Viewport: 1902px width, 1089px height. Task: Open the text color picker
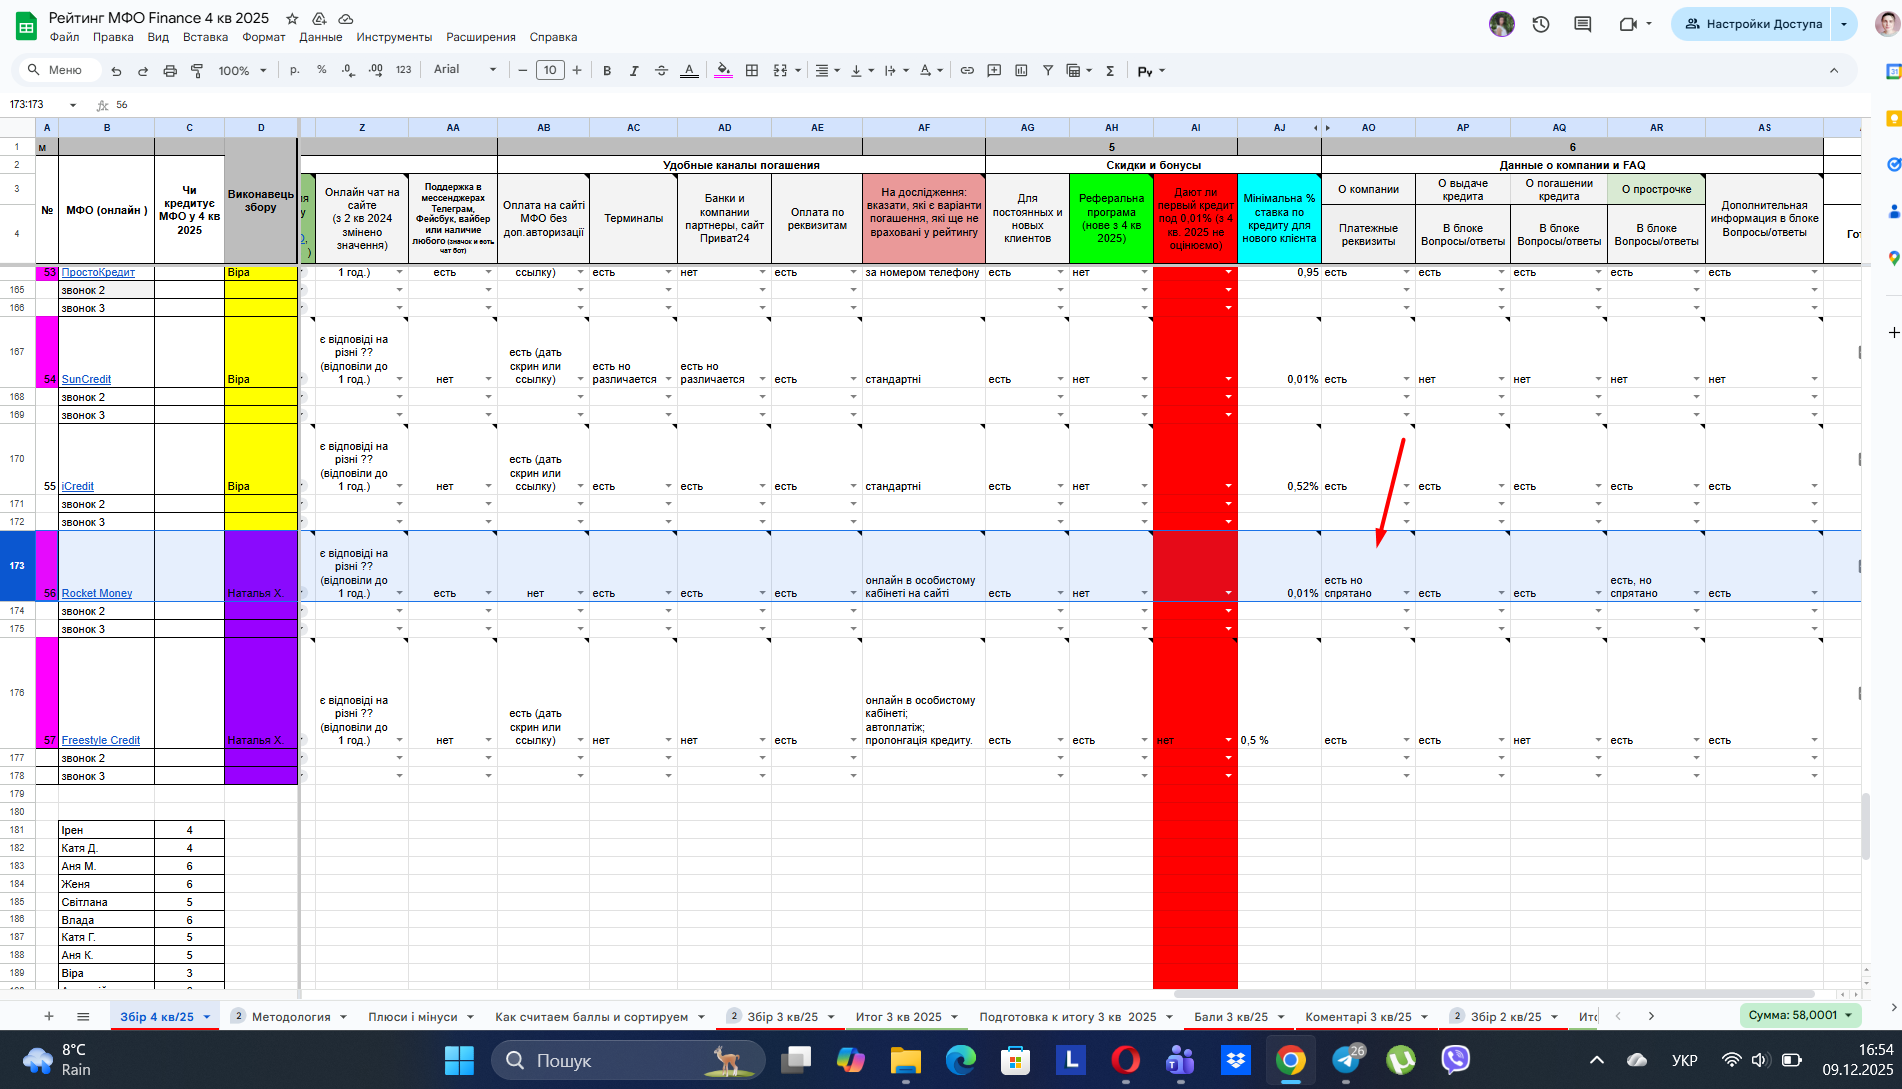(x=689, y=71)
